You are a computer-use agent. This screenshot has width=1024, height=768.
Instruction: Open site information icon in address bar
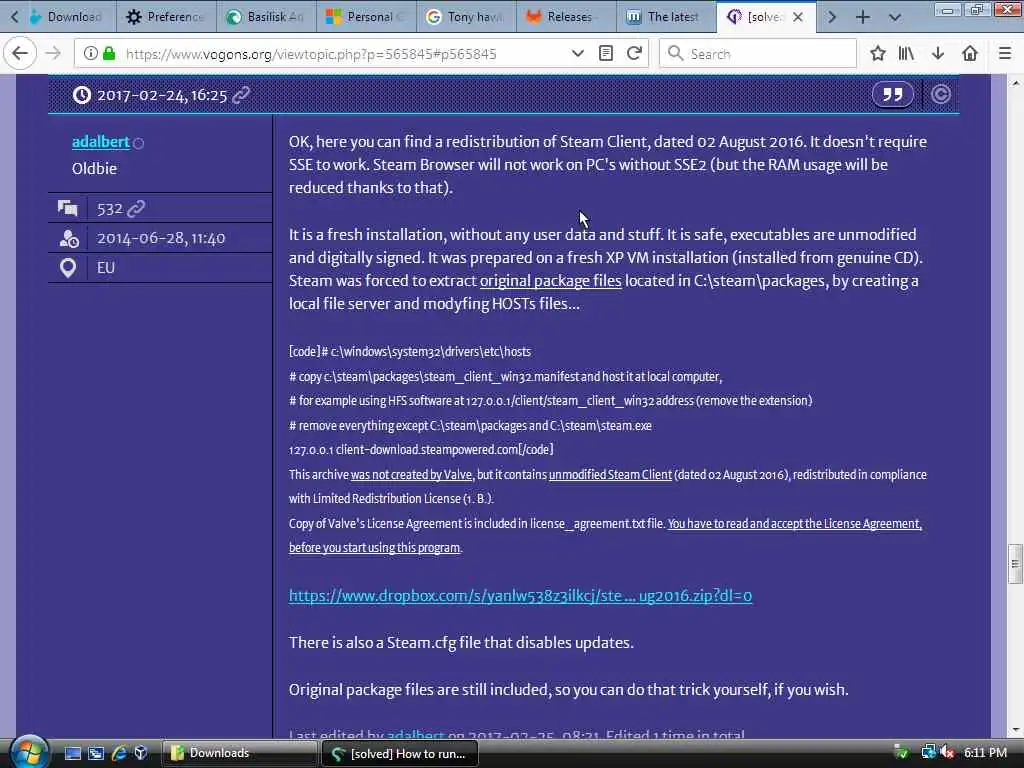91,54
